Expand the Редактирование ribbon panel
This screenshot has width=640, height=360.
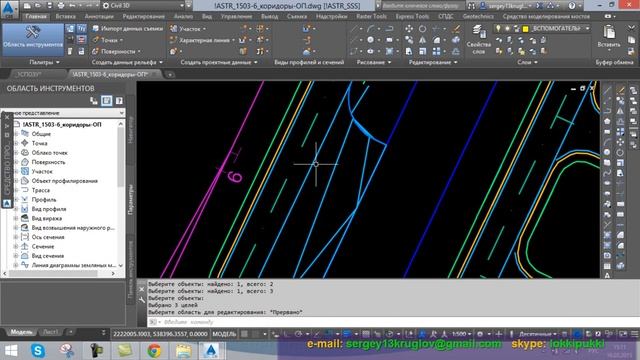click(433, 62)
